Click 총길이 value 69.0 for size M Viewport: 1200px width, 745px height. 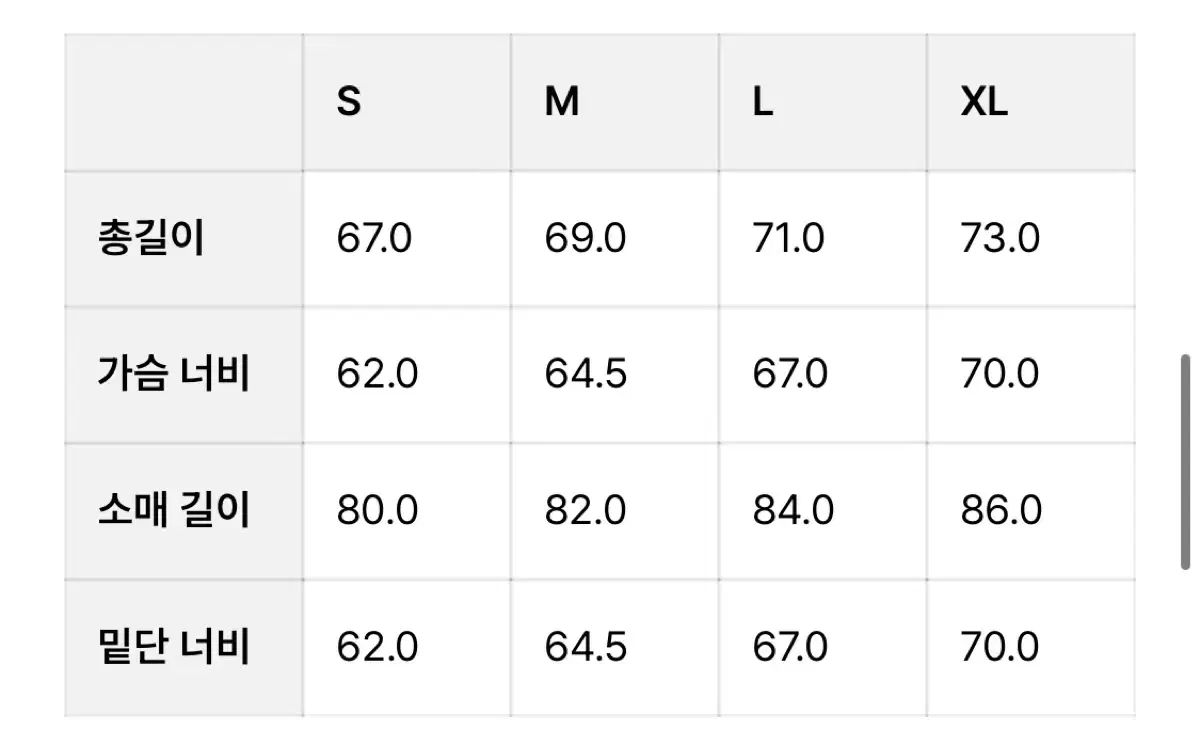point(585,239)
